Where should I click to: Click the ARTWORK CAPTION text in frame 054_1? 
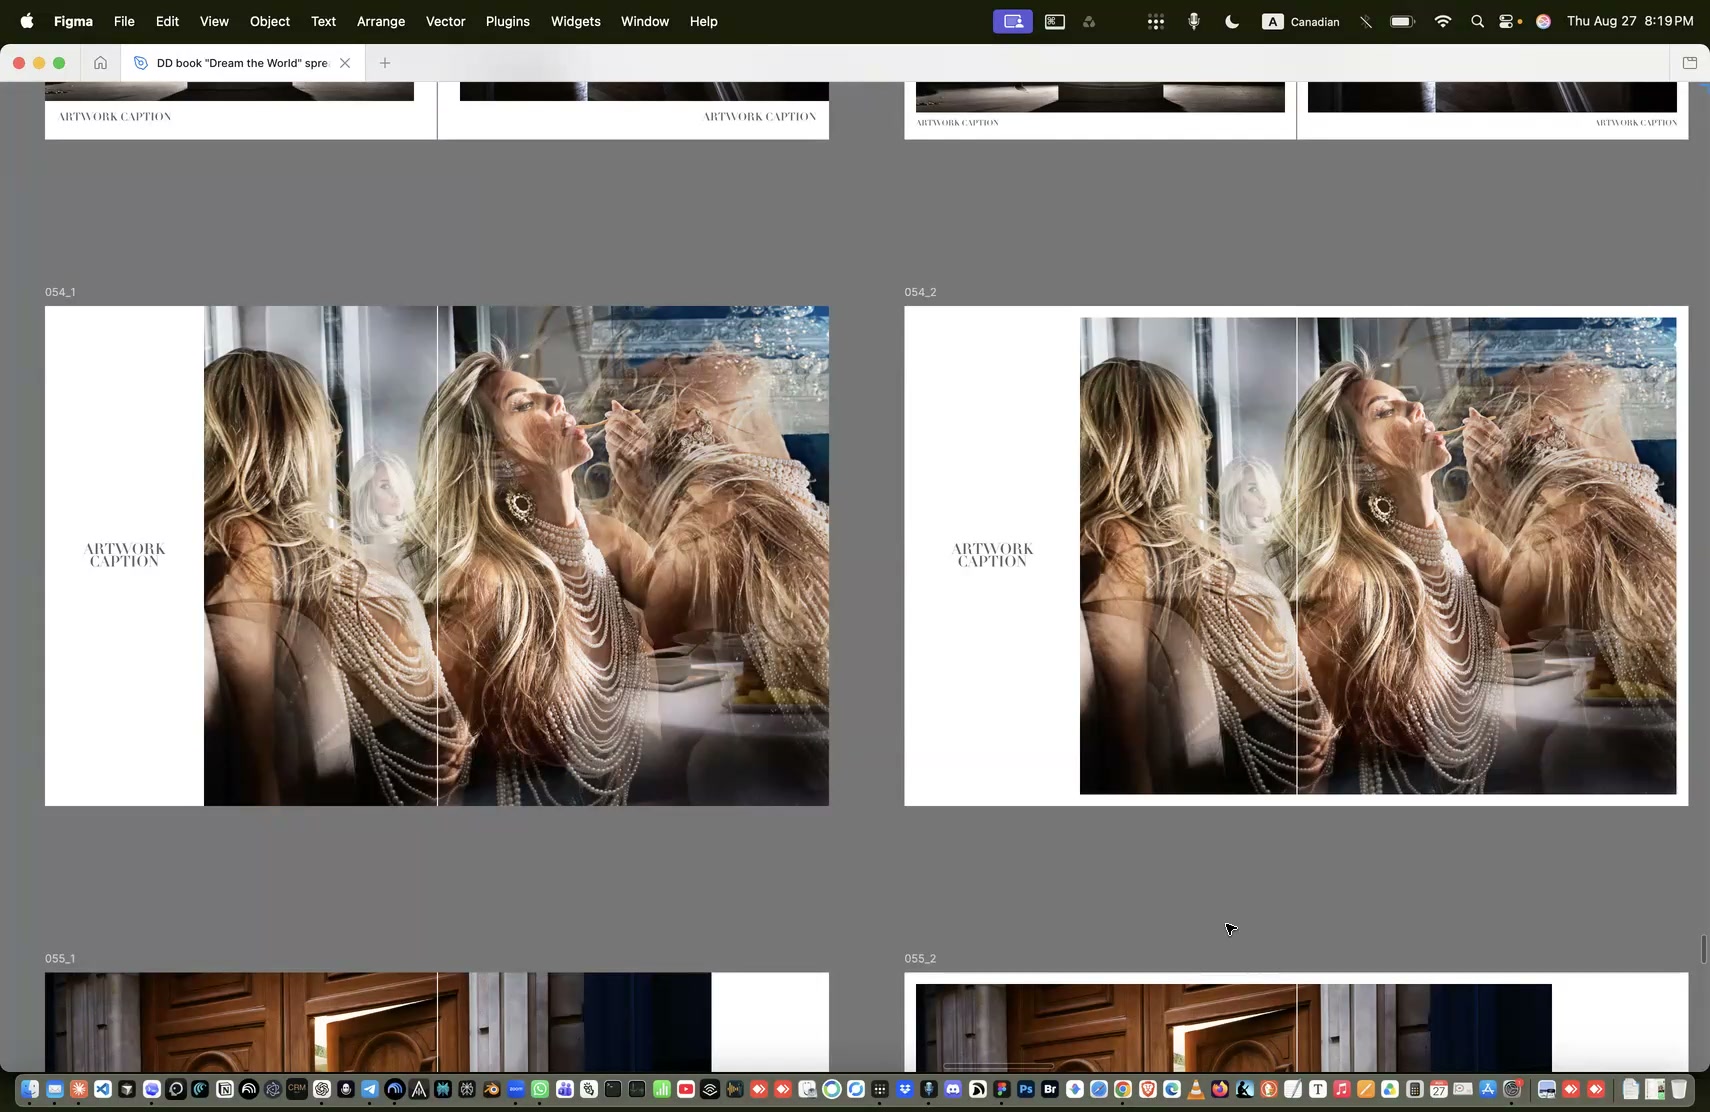(125, 555)
